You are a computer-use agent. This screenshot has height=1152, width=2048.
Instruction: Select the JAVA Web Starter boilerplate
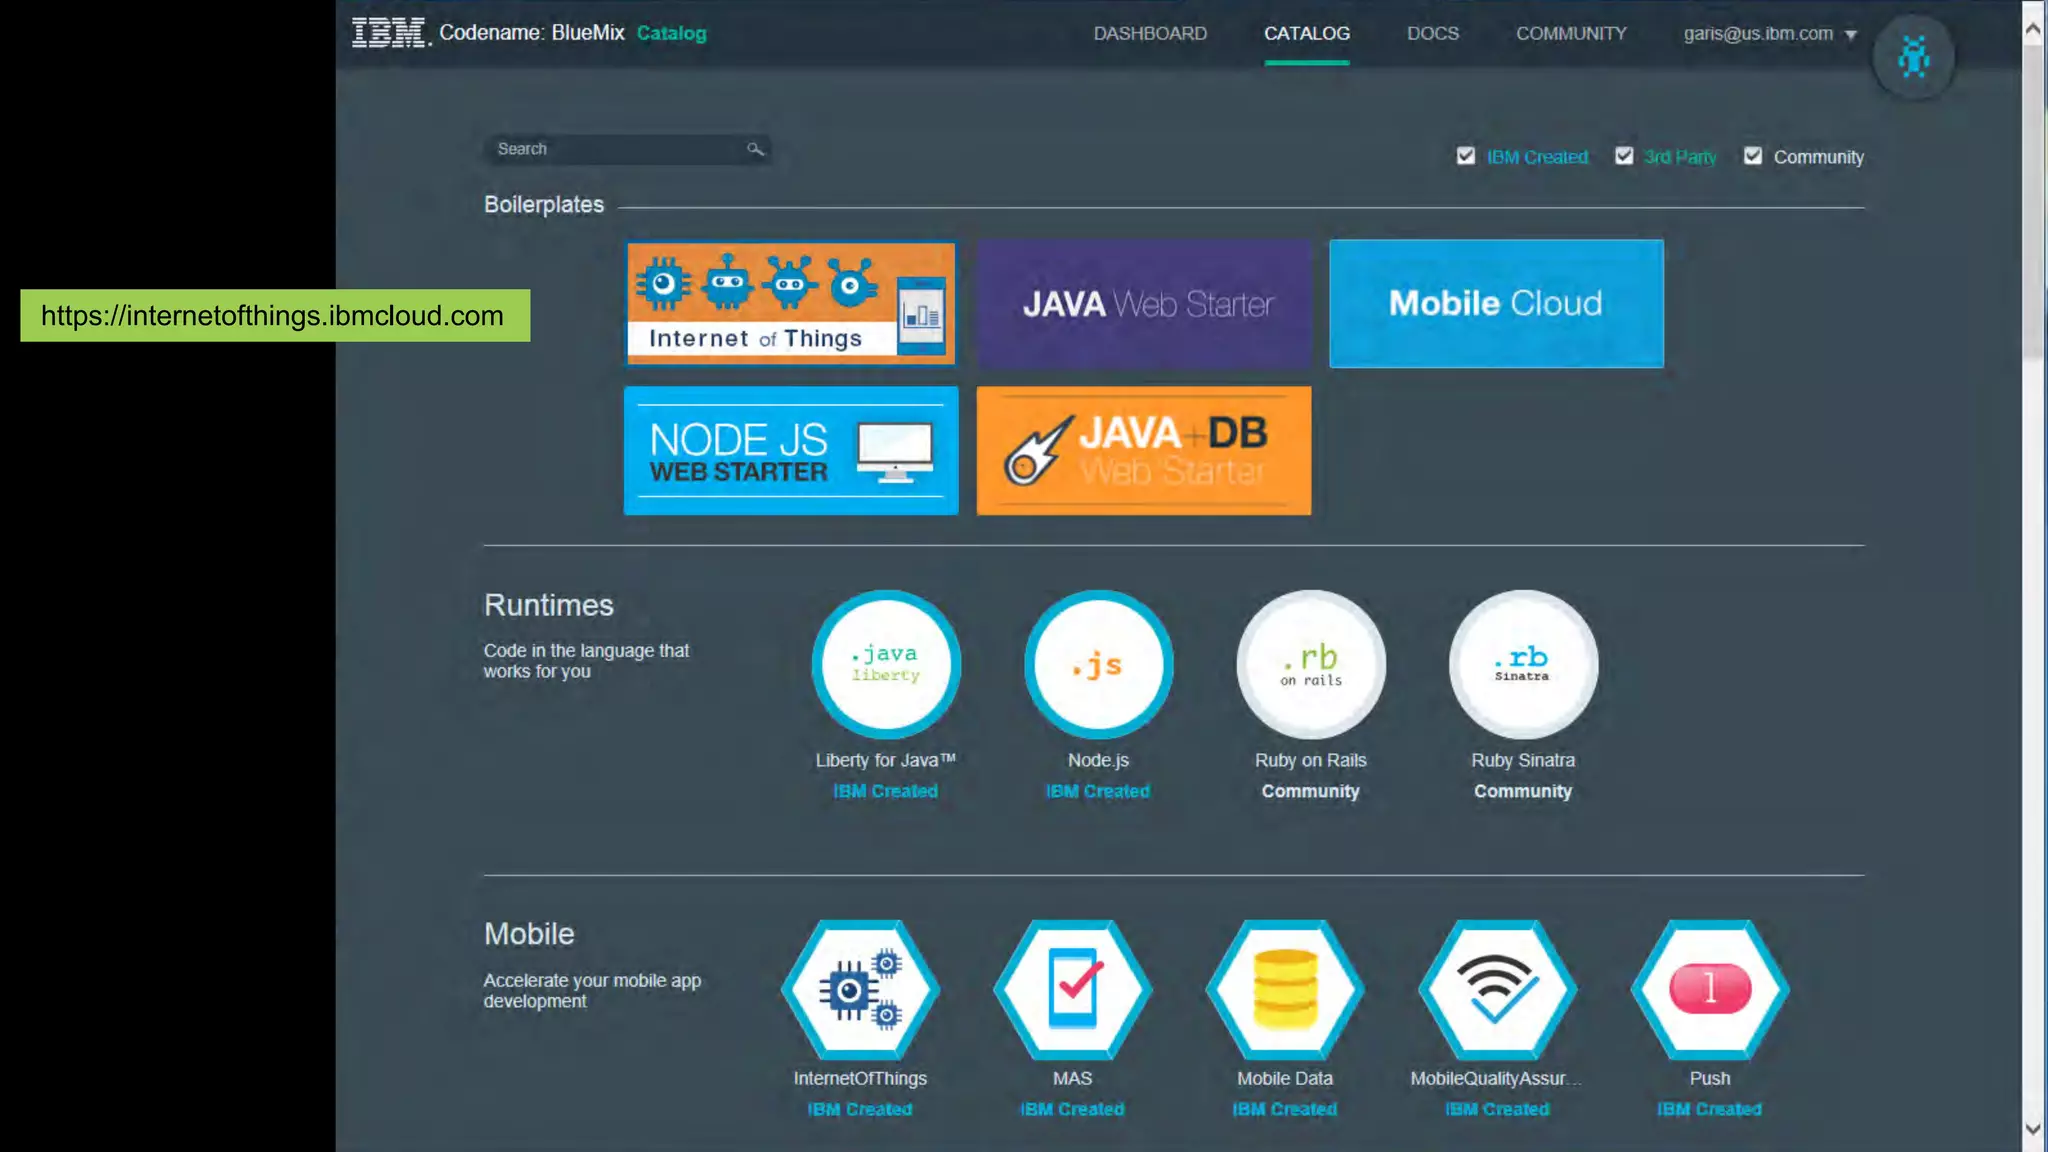tap(1143, 303)
